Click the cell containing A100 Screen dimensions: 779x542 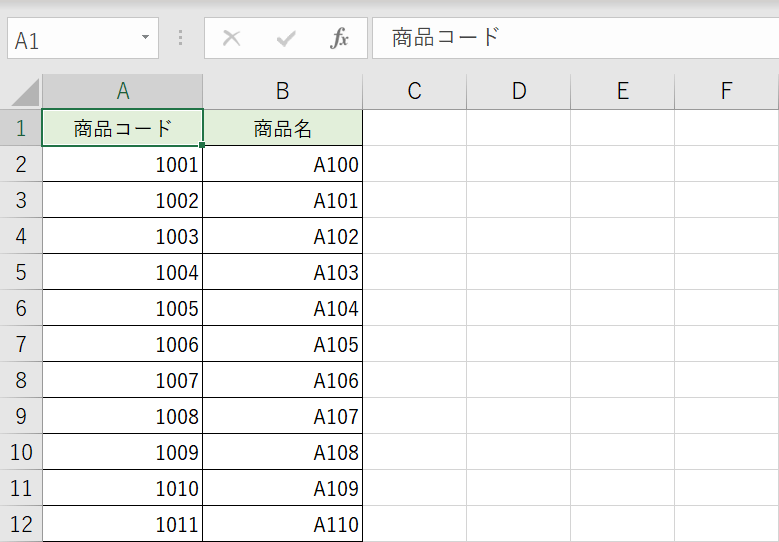click(283, 164)
